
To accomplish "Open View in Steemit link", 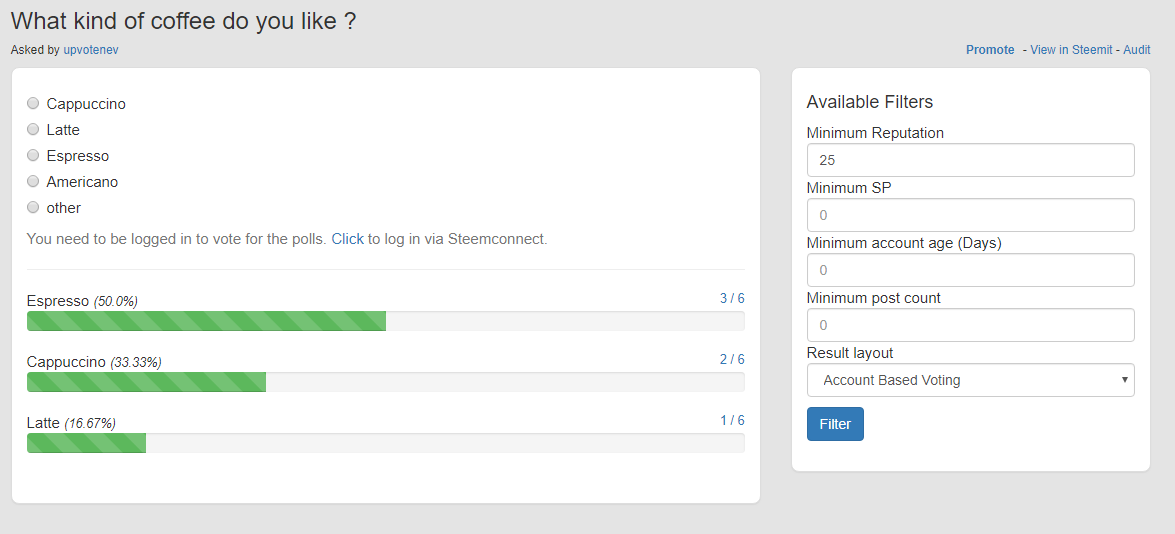I will tap(1070, 50).
